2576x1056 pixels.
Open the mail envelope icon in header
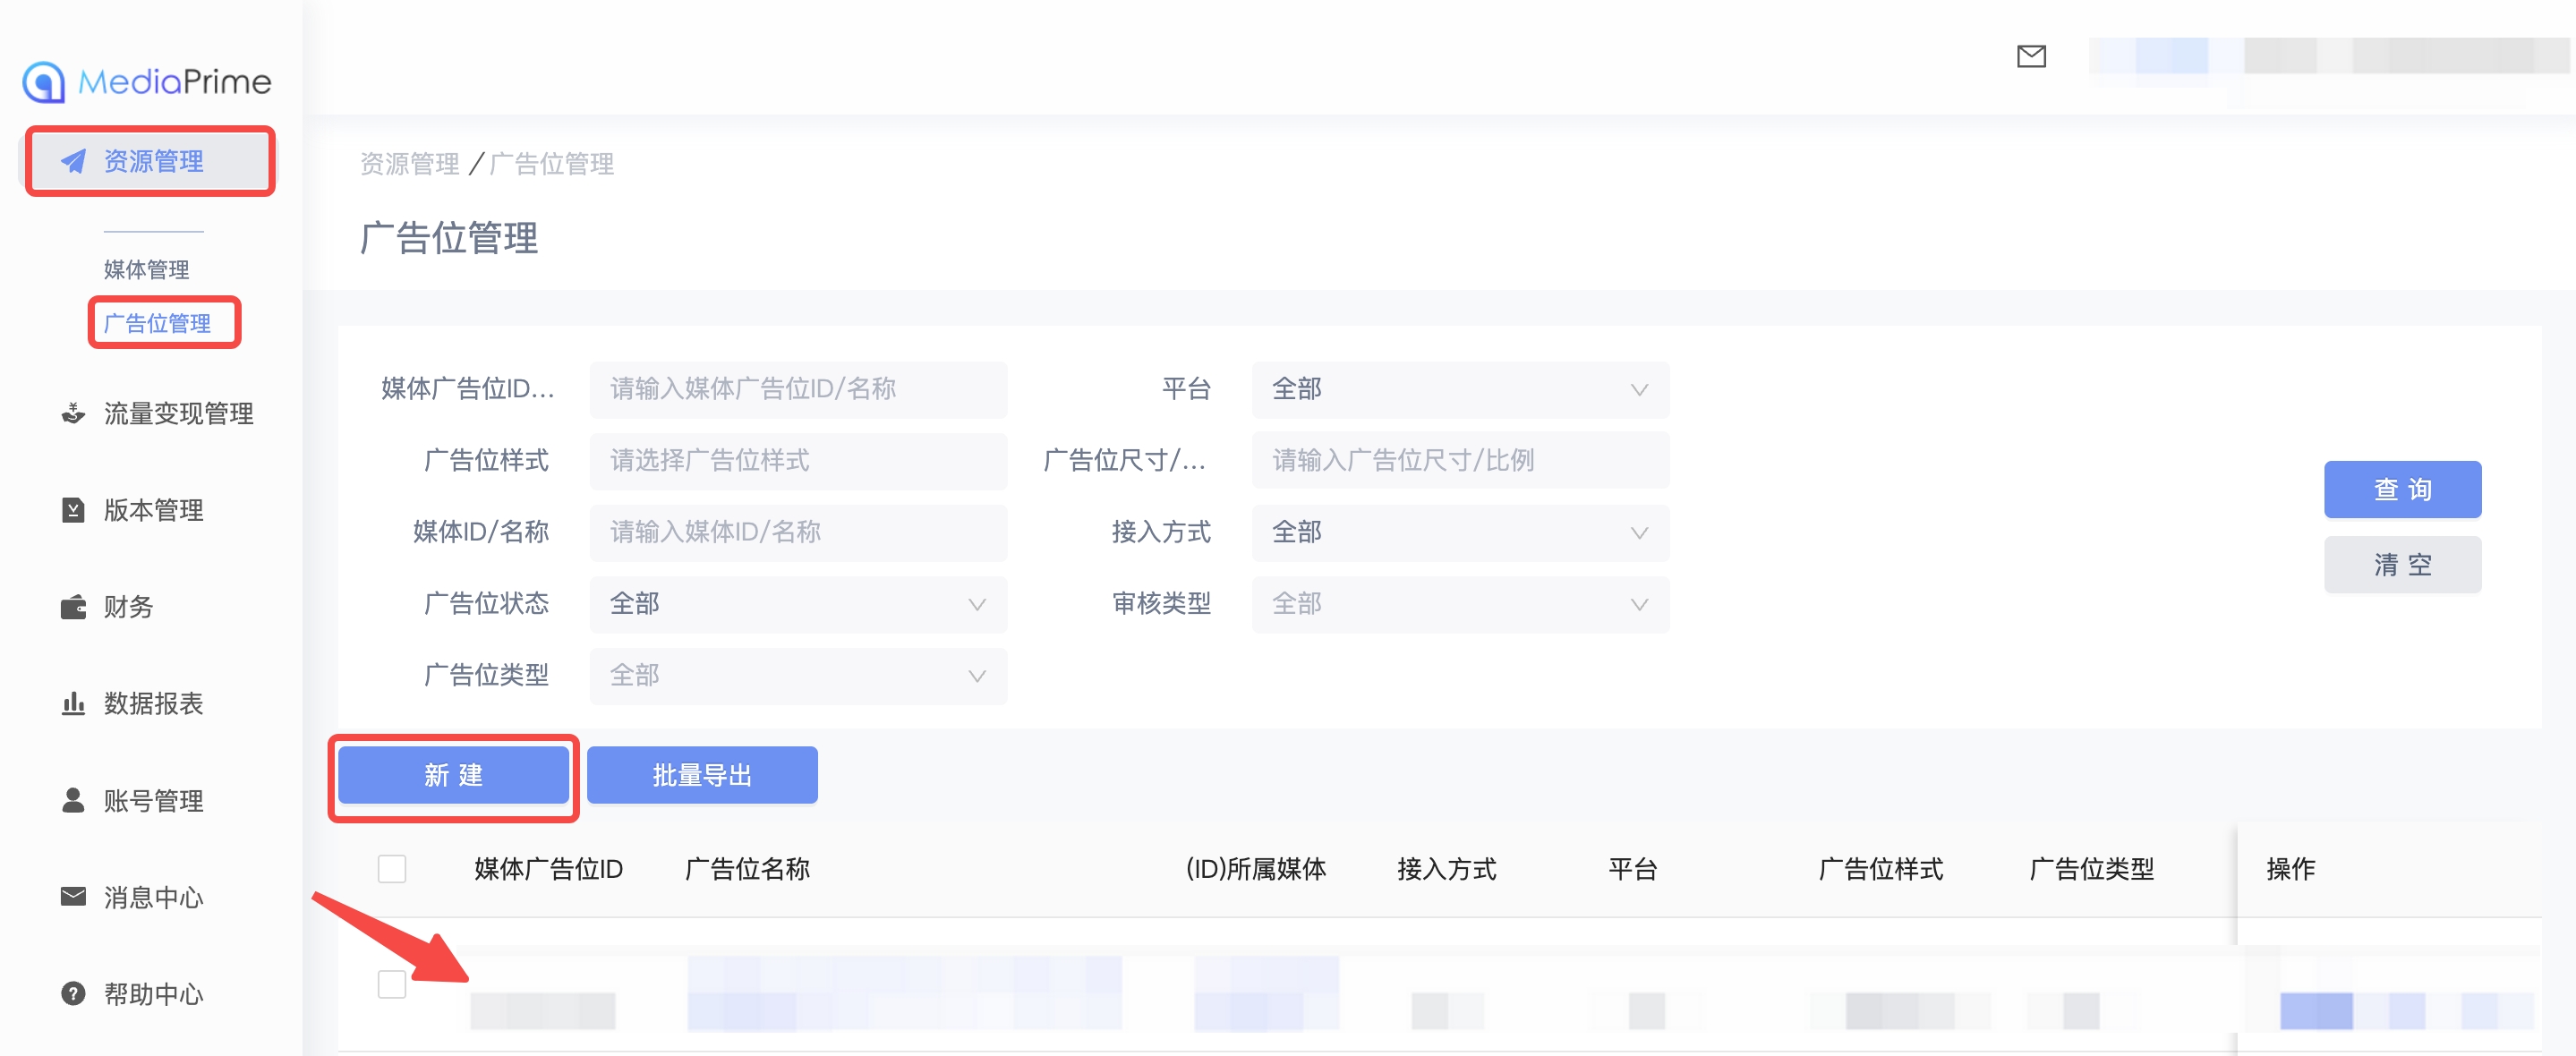click(x=2031, y=56)
